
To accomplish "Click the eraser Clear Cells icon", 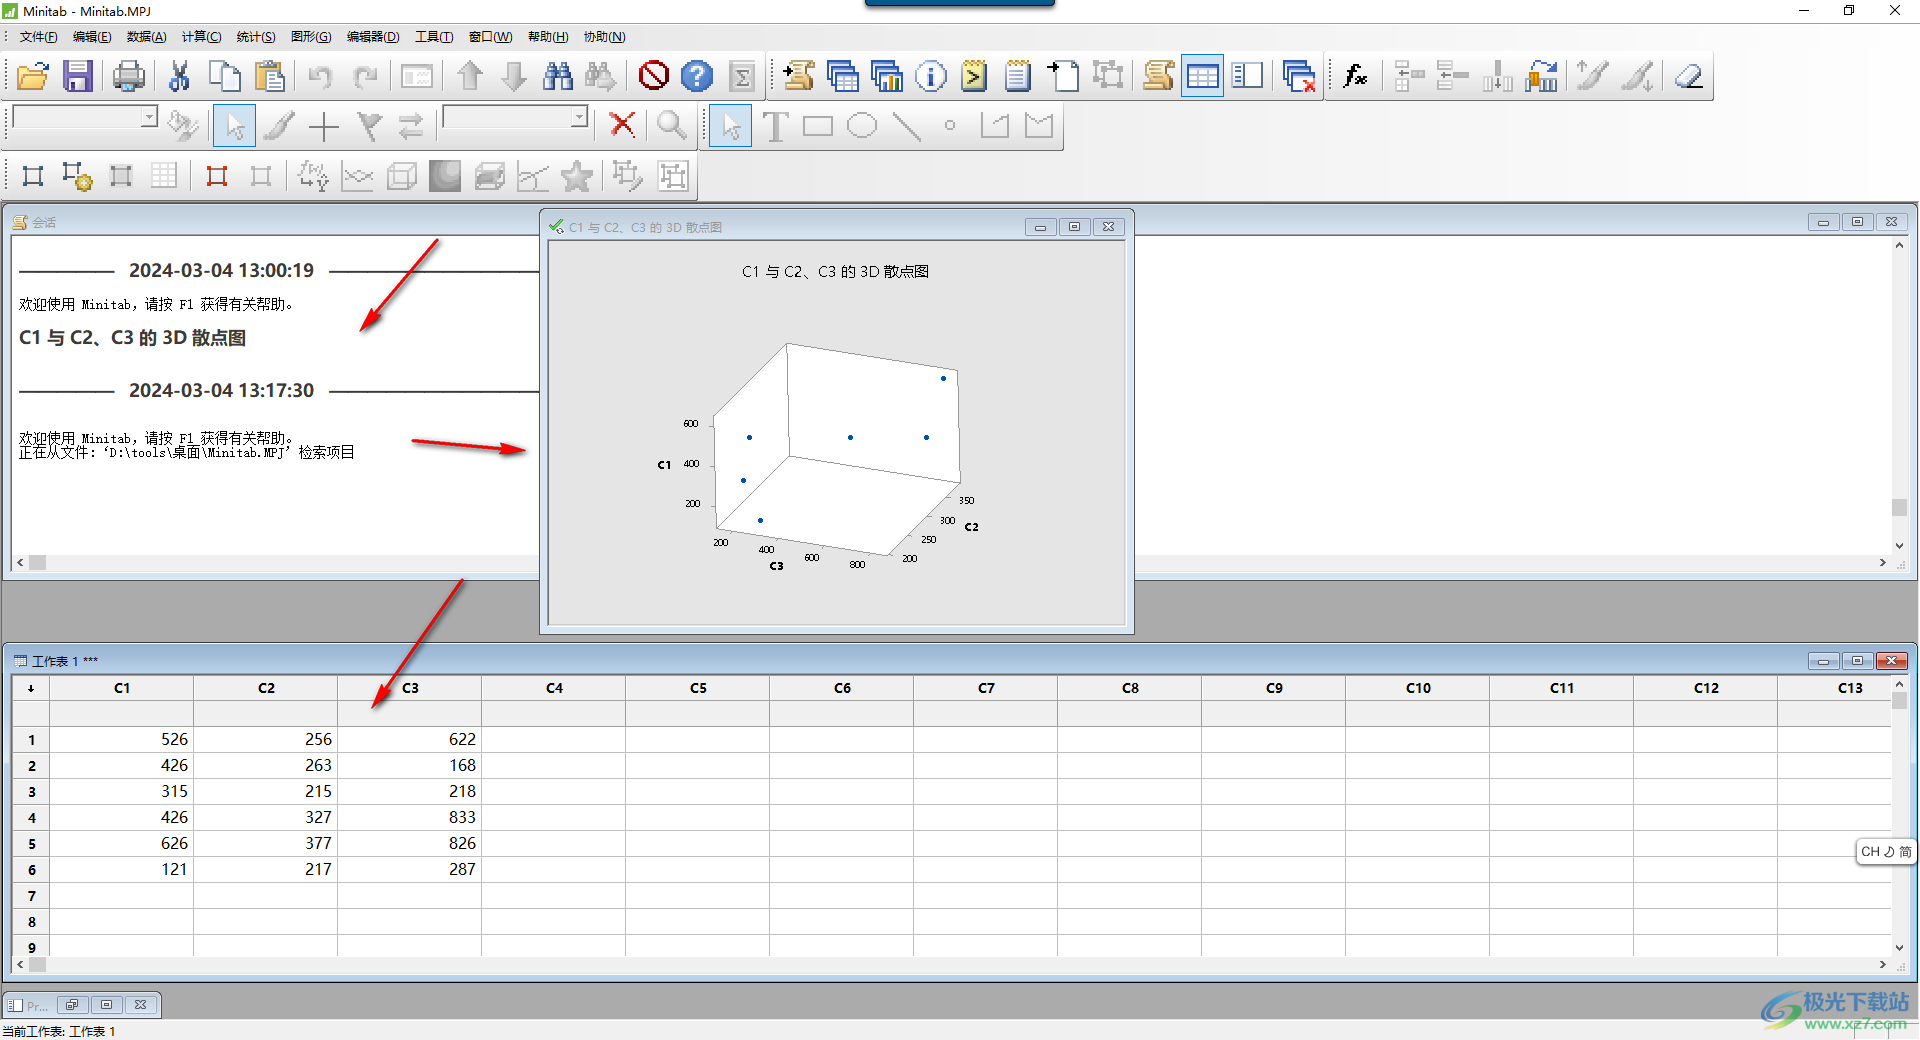I will point(1689,76).
